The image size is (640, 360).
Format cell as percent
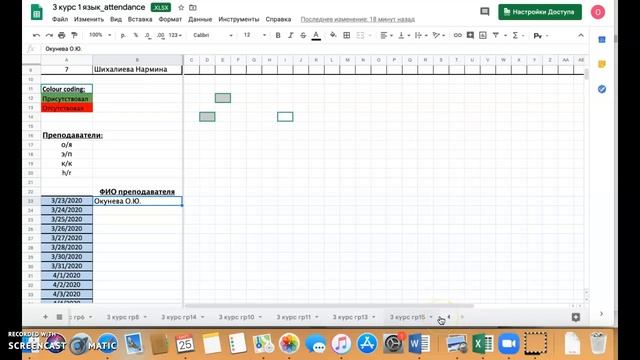point(136,36)
